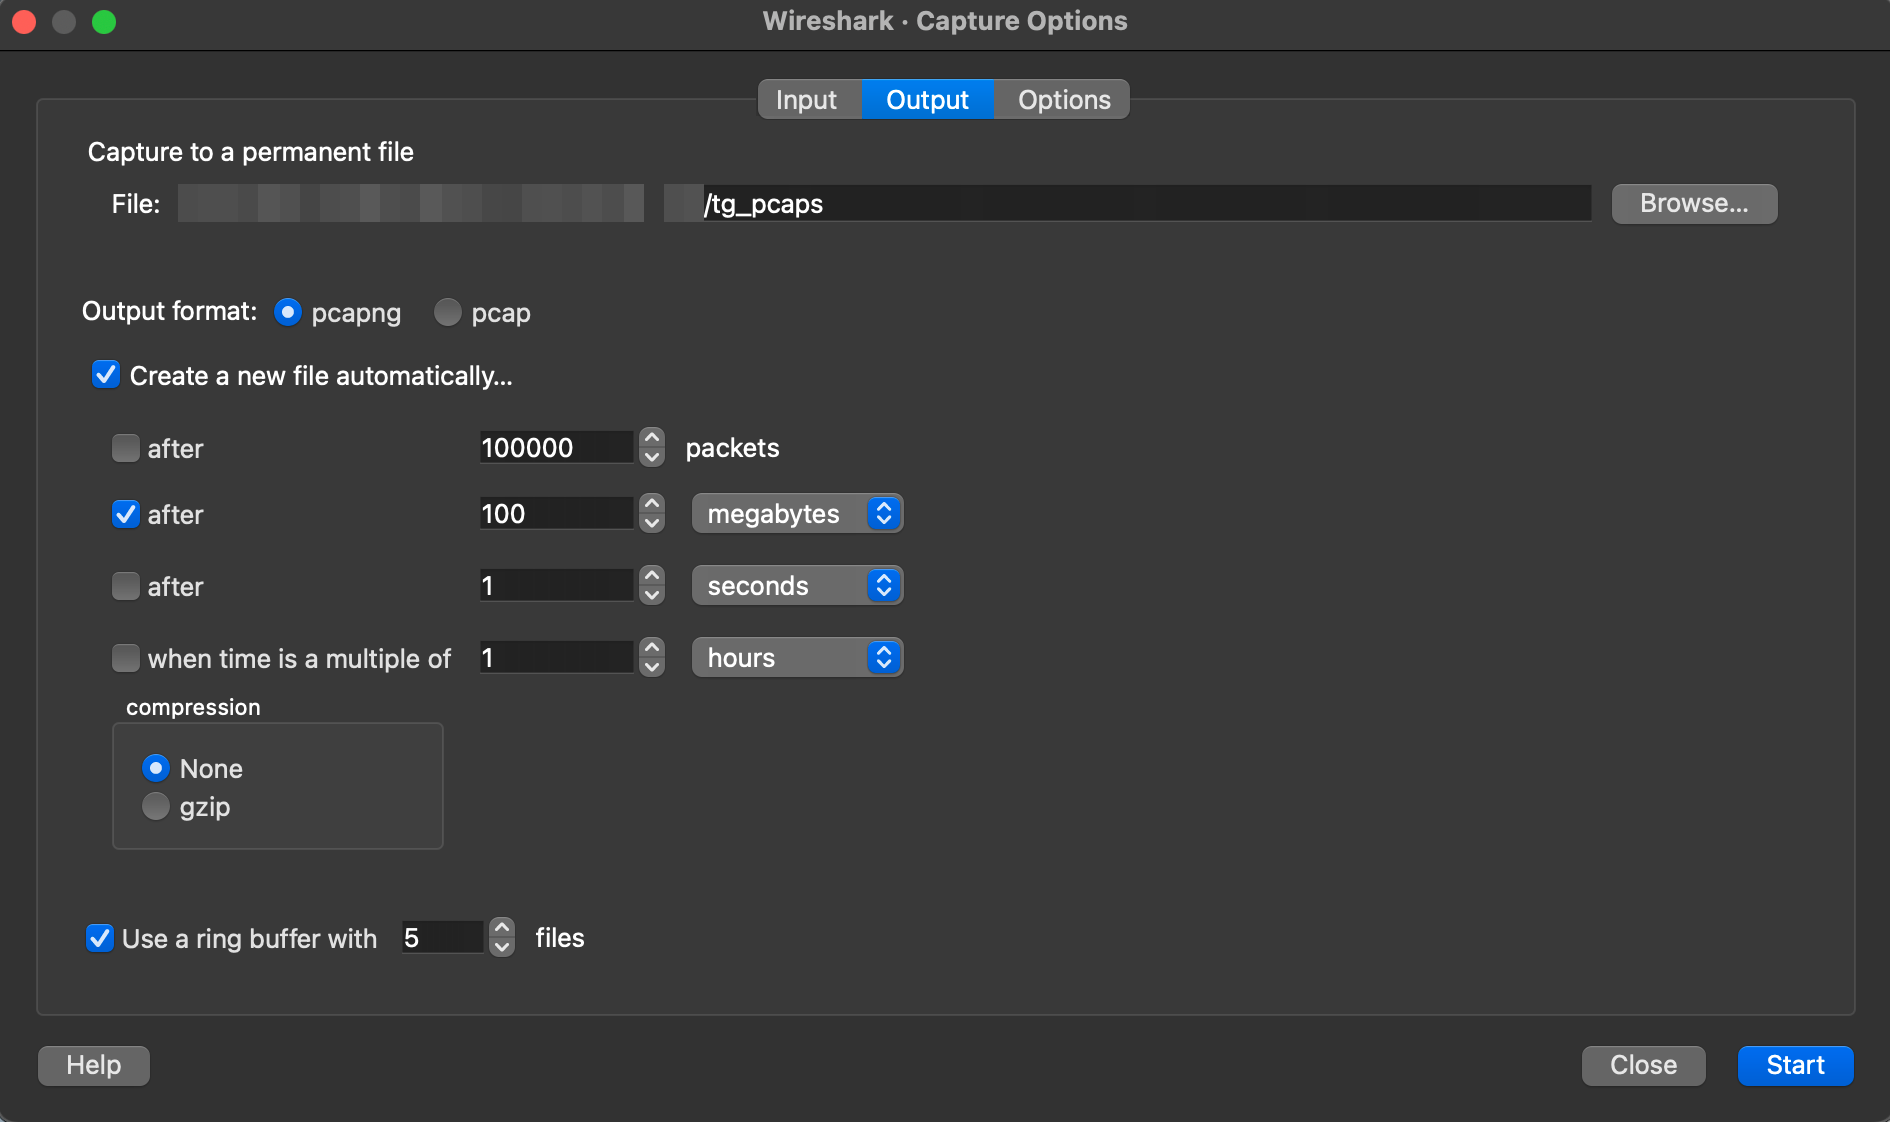1890x1122 pixels.
Task: Decrease seconds value with down stepper arrow
Action: (652, 595)
